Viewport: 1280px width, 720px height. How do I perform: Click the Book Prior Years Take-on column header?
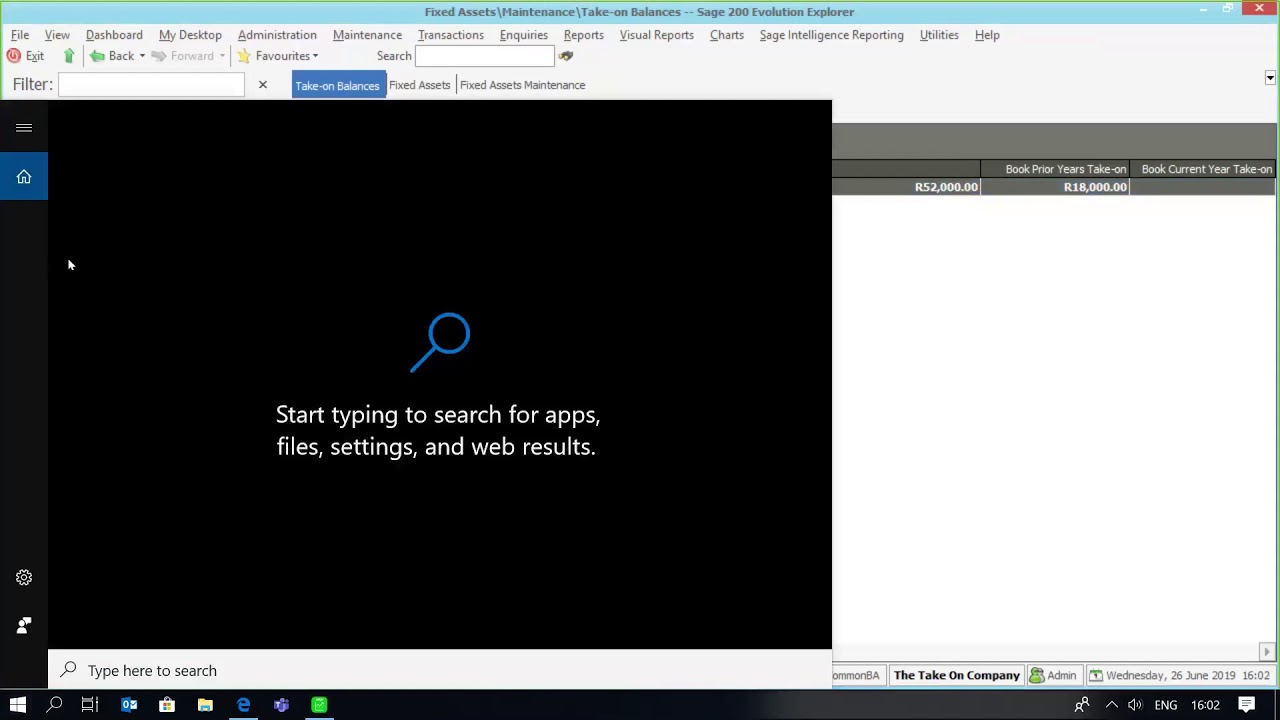pos(1055,169)
